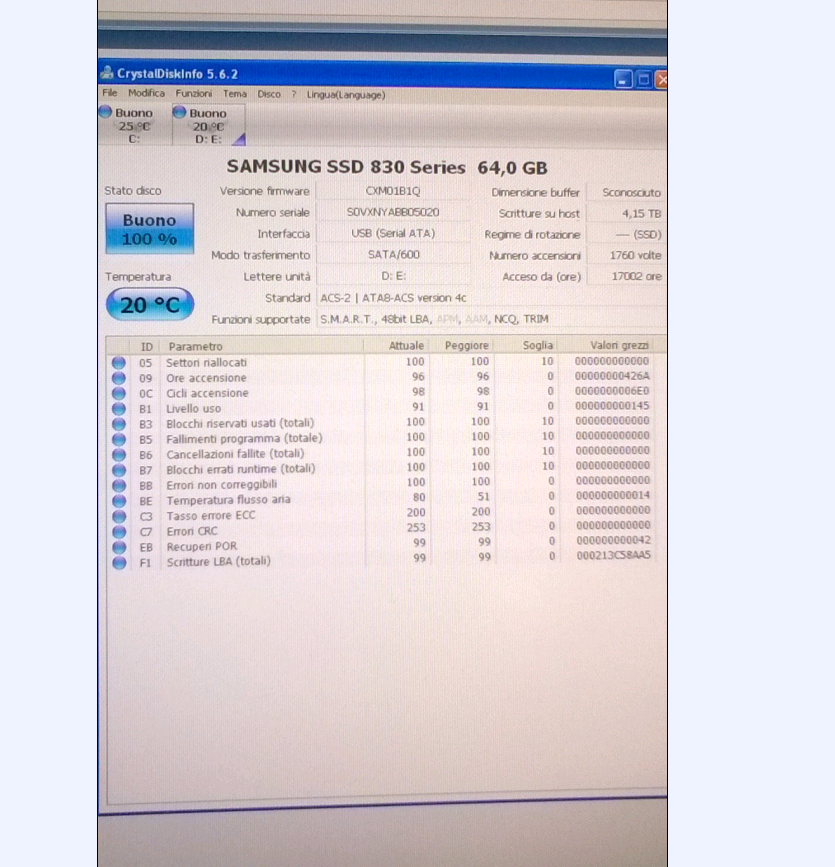Click the status circle for Ore accensione
The height and width of the screenshot is (867, 835).
(x=118, y=378)
